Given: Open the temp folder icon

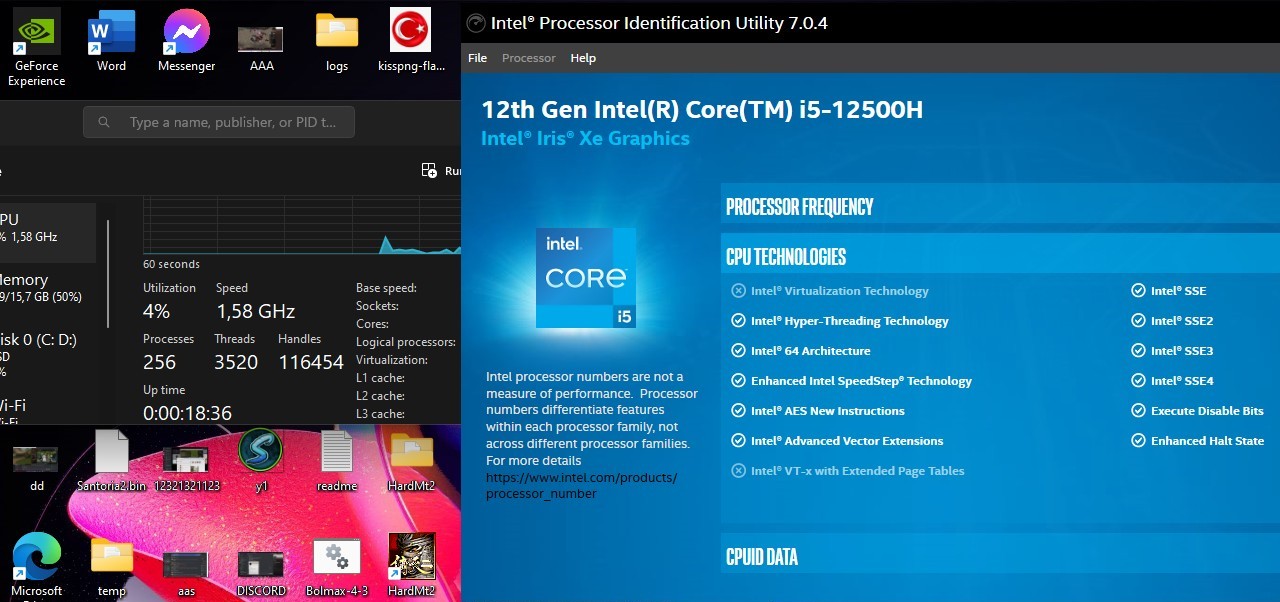Looking at the screenshot, I should point(112,555).
